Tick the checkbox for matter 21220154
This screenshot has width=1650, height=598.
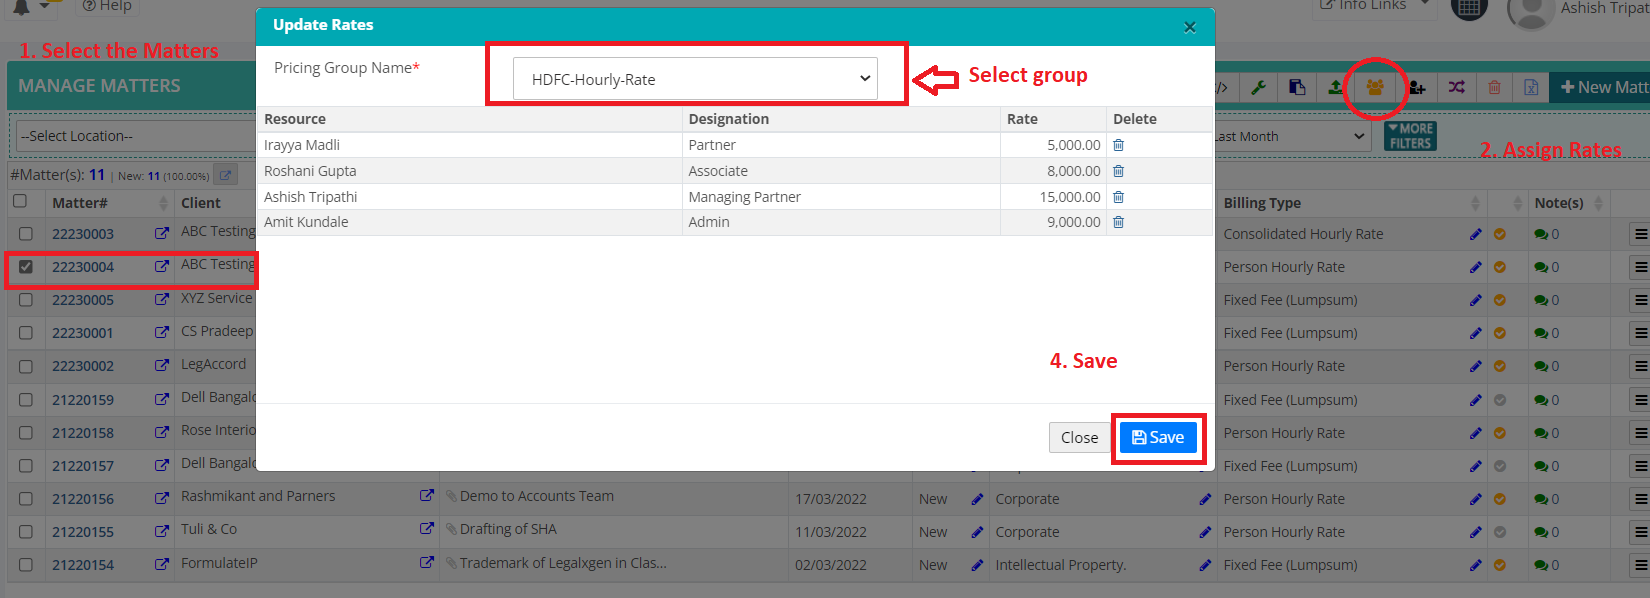(x=26, y=565)
